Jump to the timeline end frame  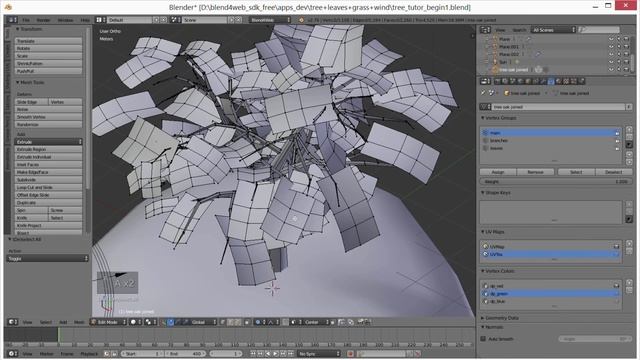coord(290,353)
